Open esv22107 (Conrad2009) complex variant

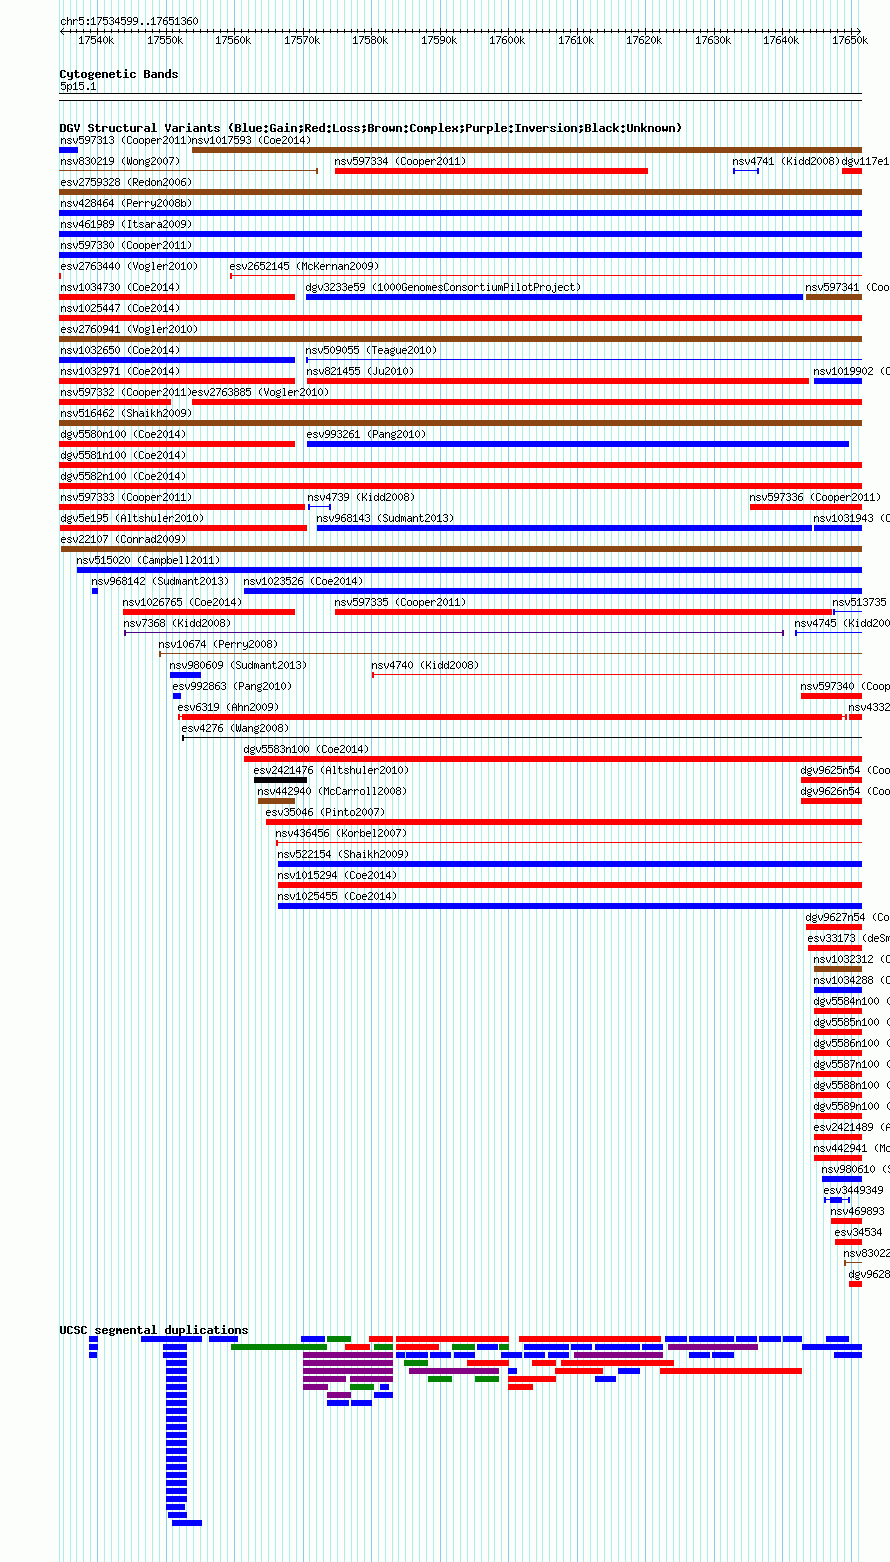pyautogui.click(x=461, y=549)
